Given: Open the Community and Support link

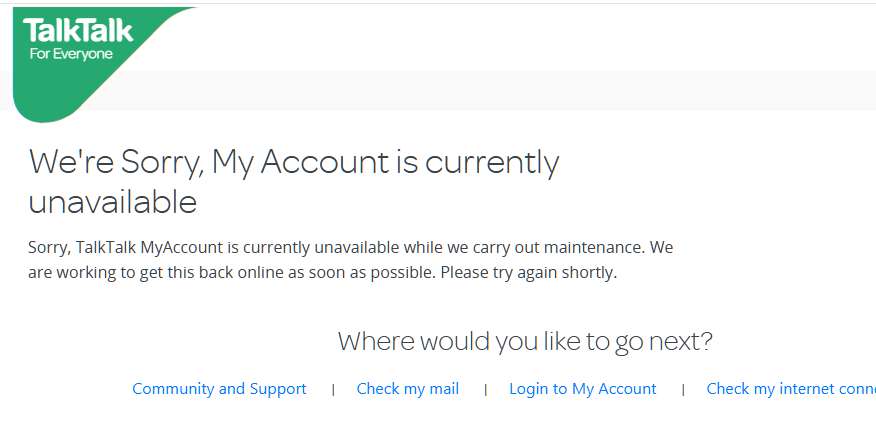Looking at the screenshot, I should [219, 389].
